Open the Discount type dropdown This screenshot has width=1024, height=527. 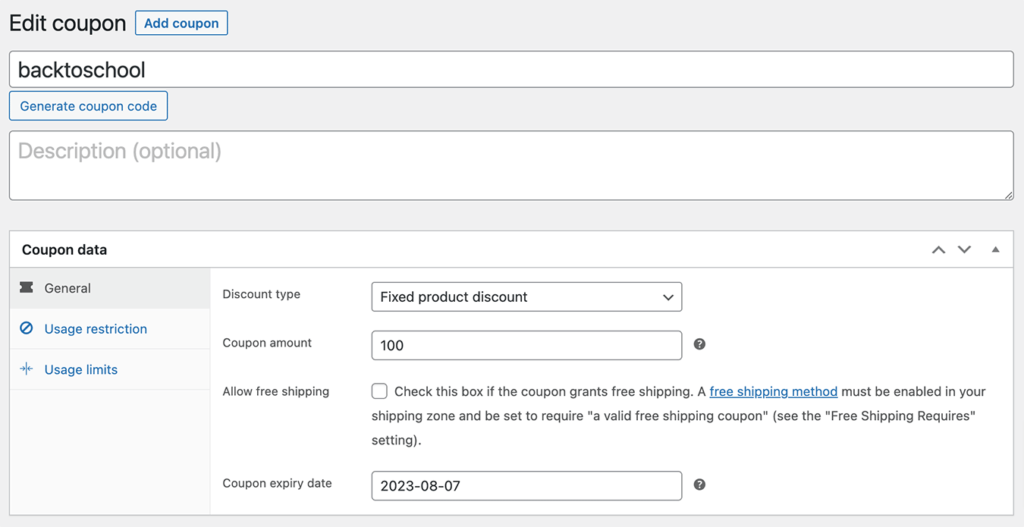click(x=526, y=296)
